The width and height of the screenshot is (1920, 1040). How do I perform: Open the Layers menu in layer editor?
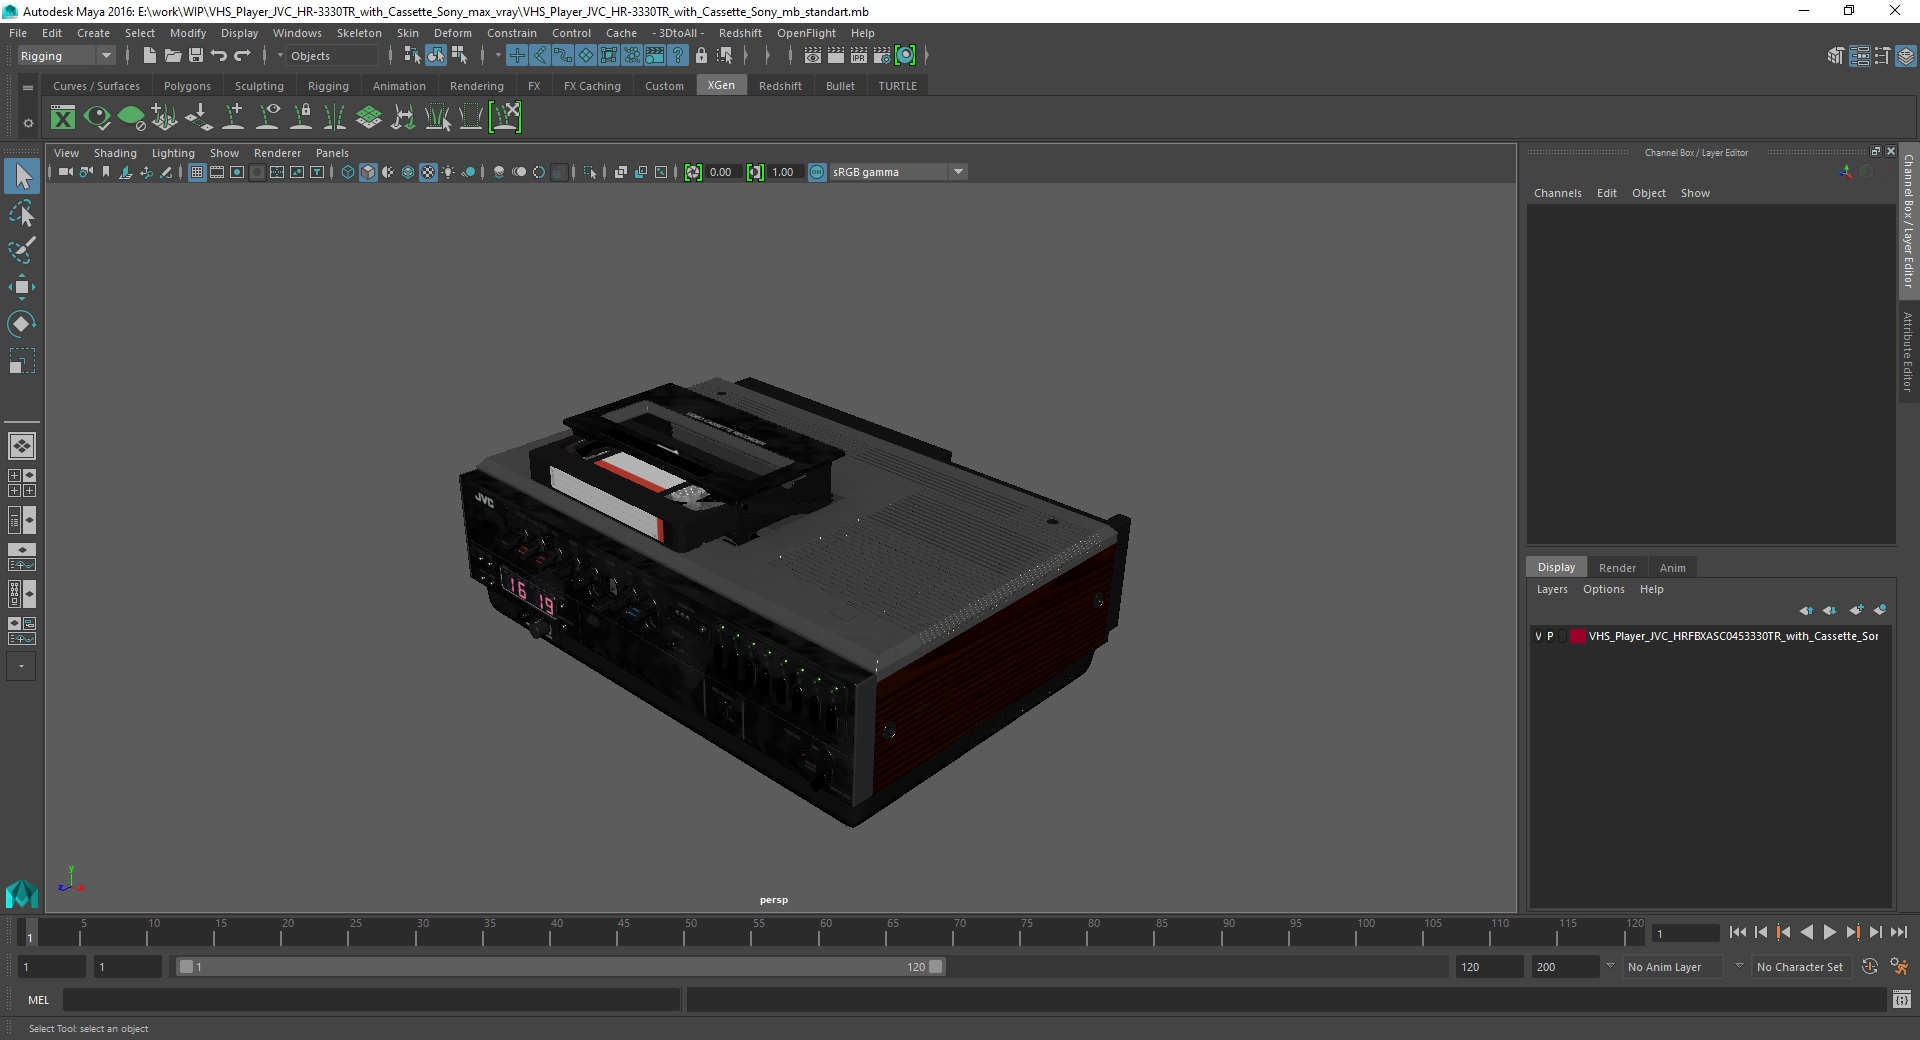1552,589
